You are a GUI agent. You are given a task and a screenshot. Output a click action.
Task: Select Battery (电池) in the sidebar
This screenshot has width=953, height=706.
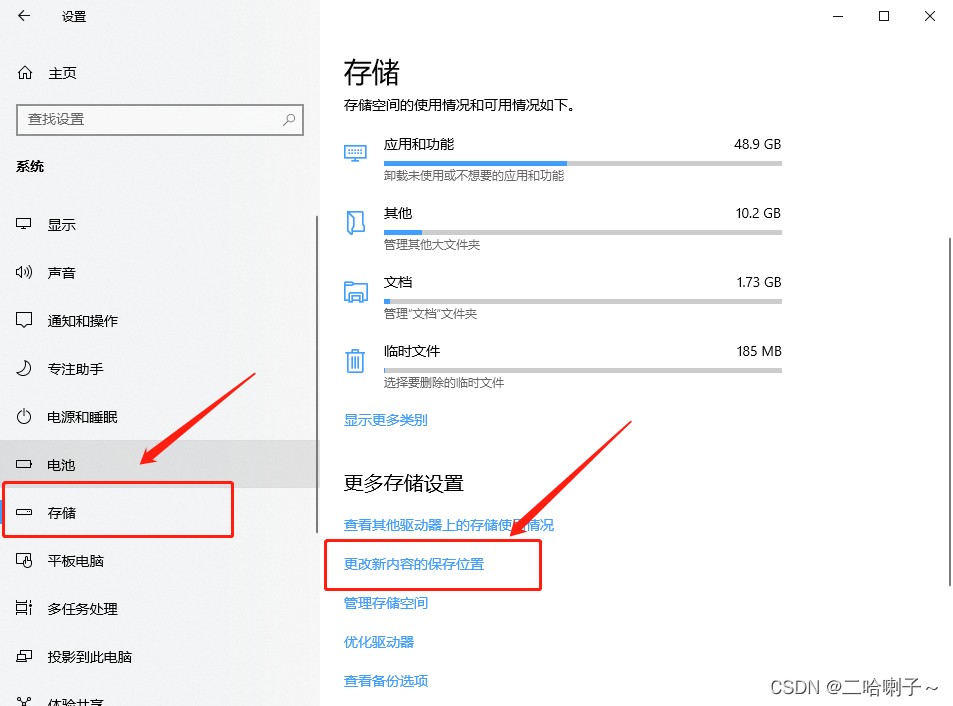coord(61,465)
